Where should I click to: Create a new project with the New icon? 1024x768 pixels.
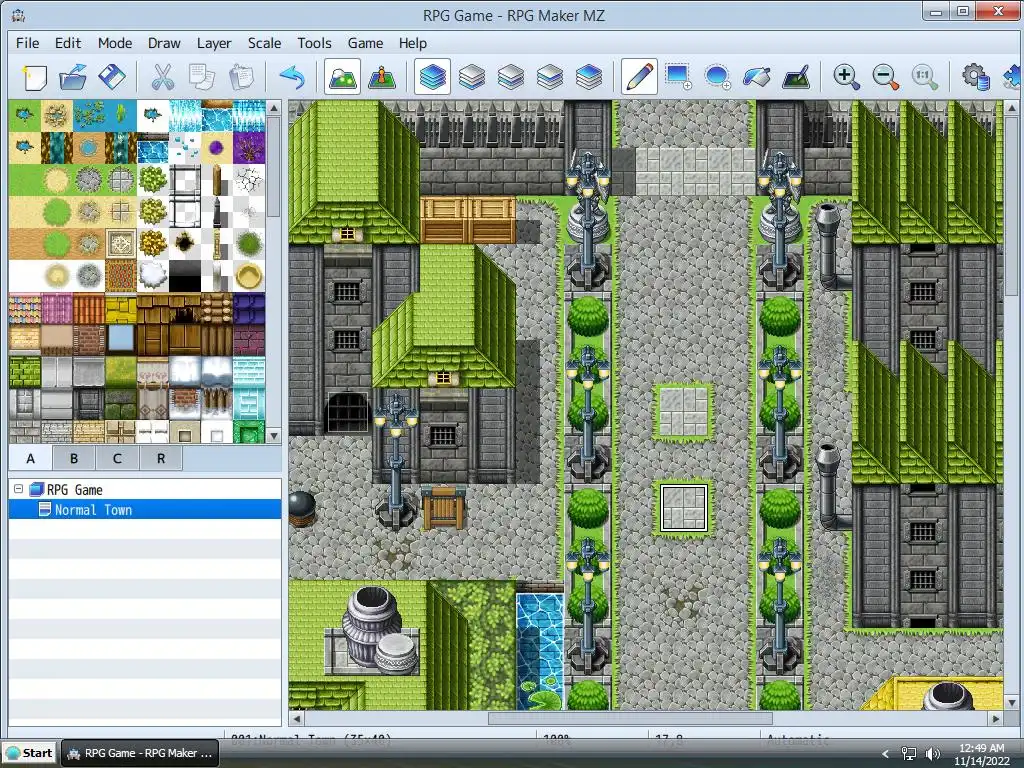click(33, 77)
